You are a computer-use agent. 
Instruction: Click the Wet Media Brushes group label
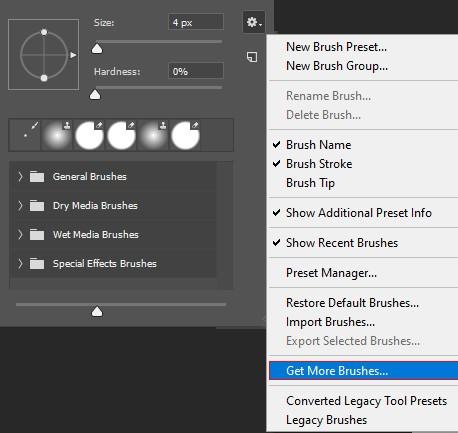click(96, 234)
